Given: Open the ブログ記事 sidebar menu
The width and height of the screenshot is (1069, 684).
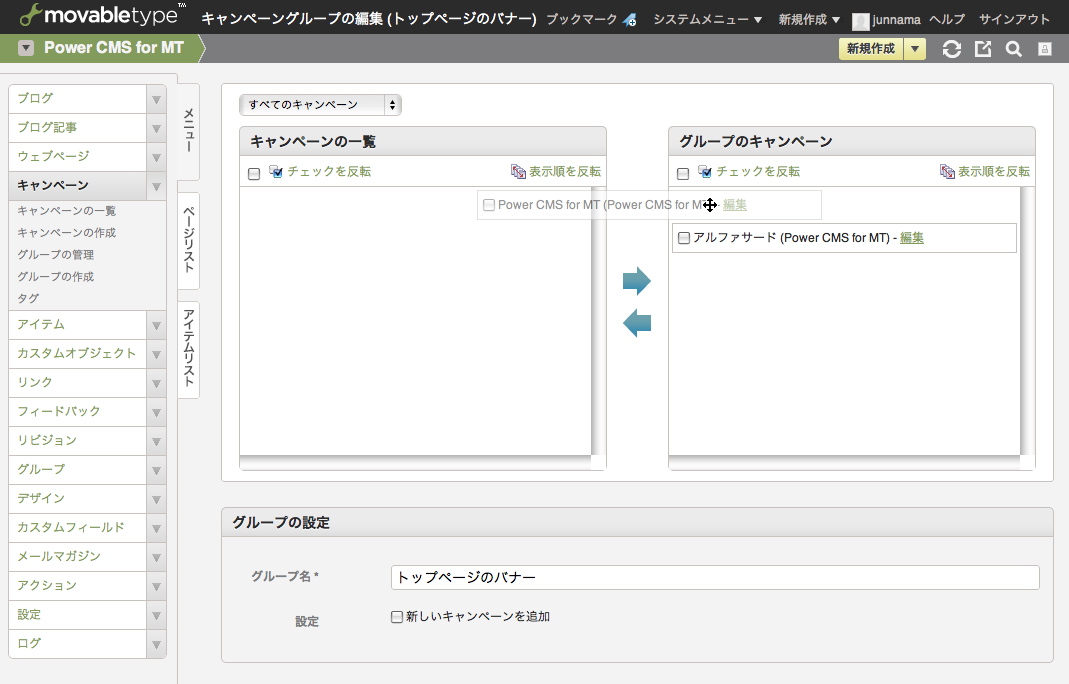Looking at the screenshot, I should point(79,128).
